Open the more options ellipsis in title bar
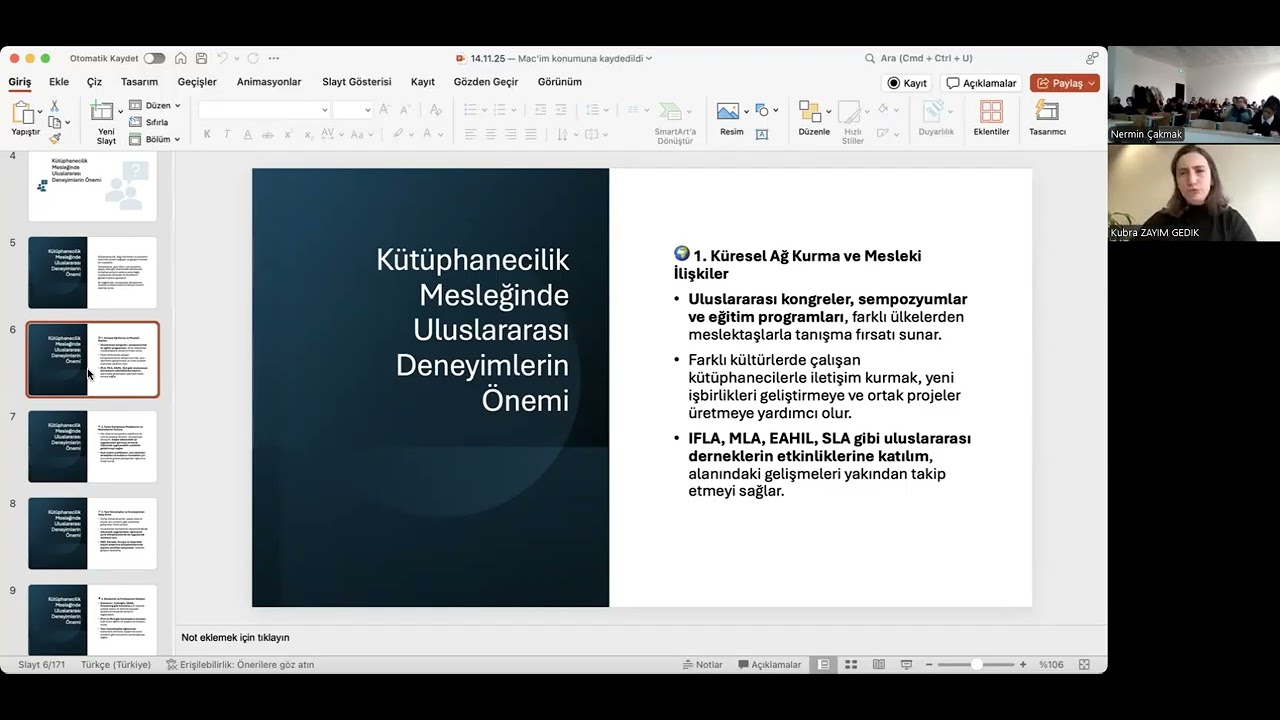 pyautogui.click(x=274, y=59)
